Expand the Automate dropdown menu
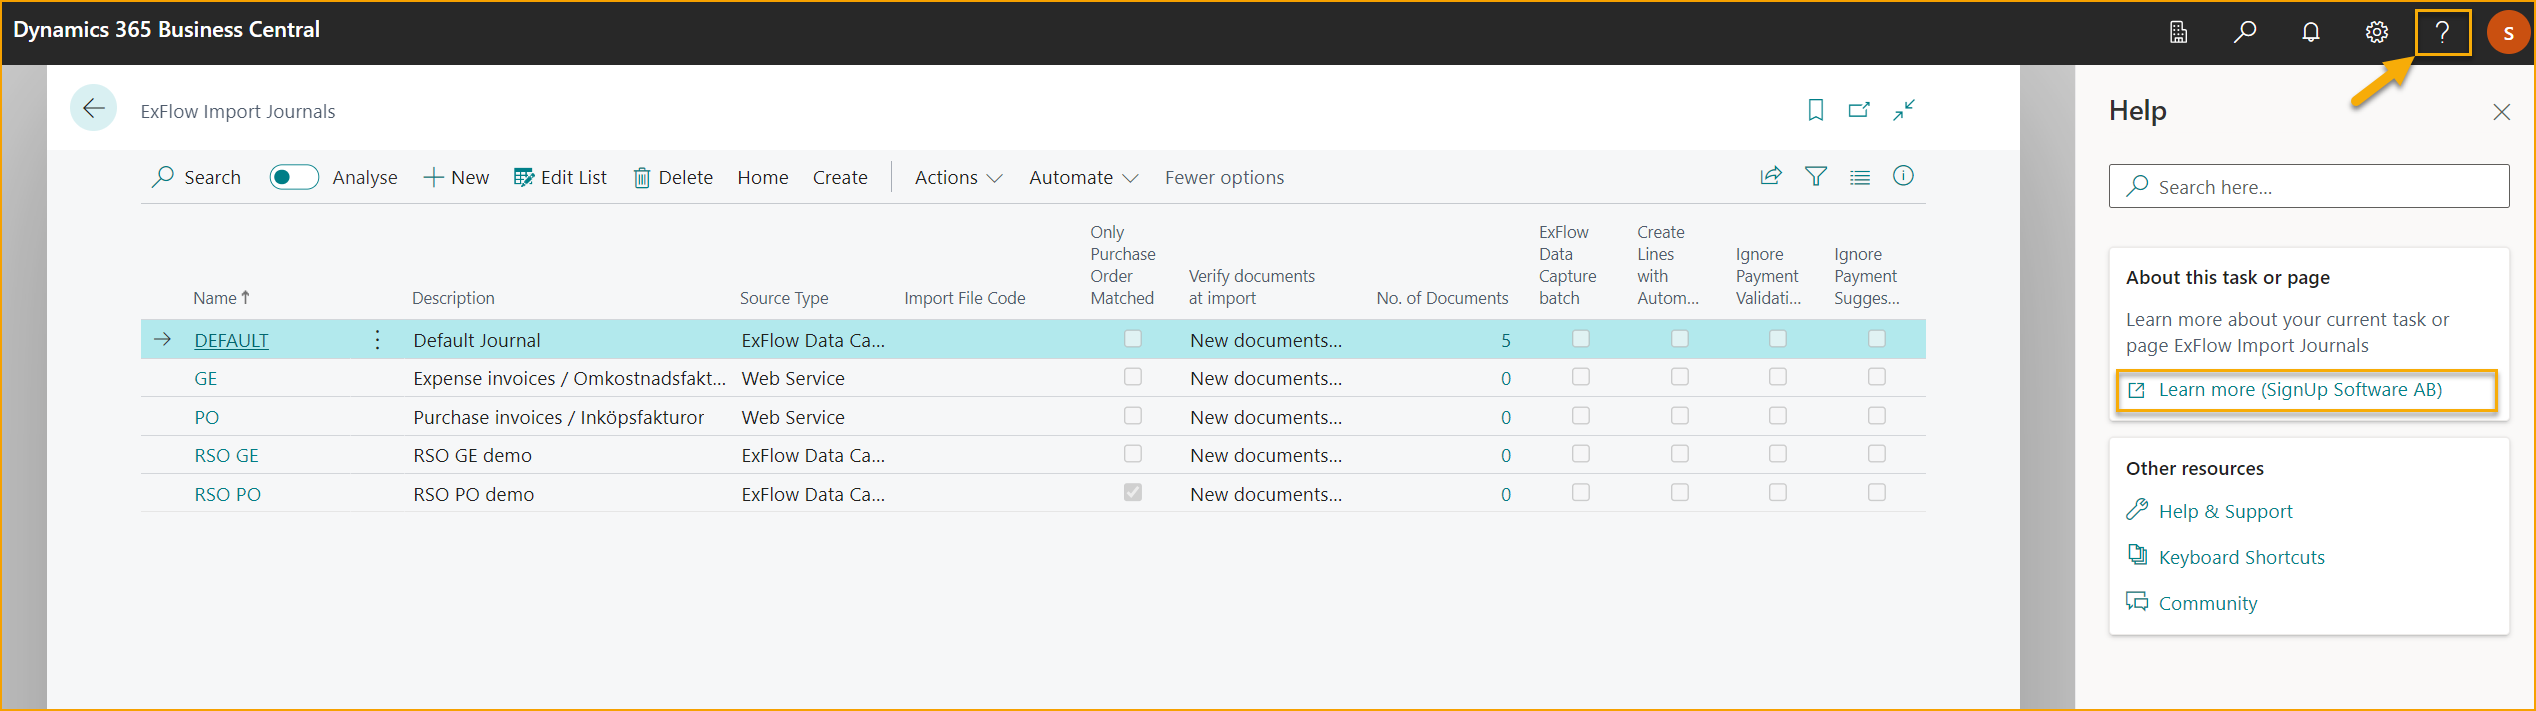 pos(1083,177)
